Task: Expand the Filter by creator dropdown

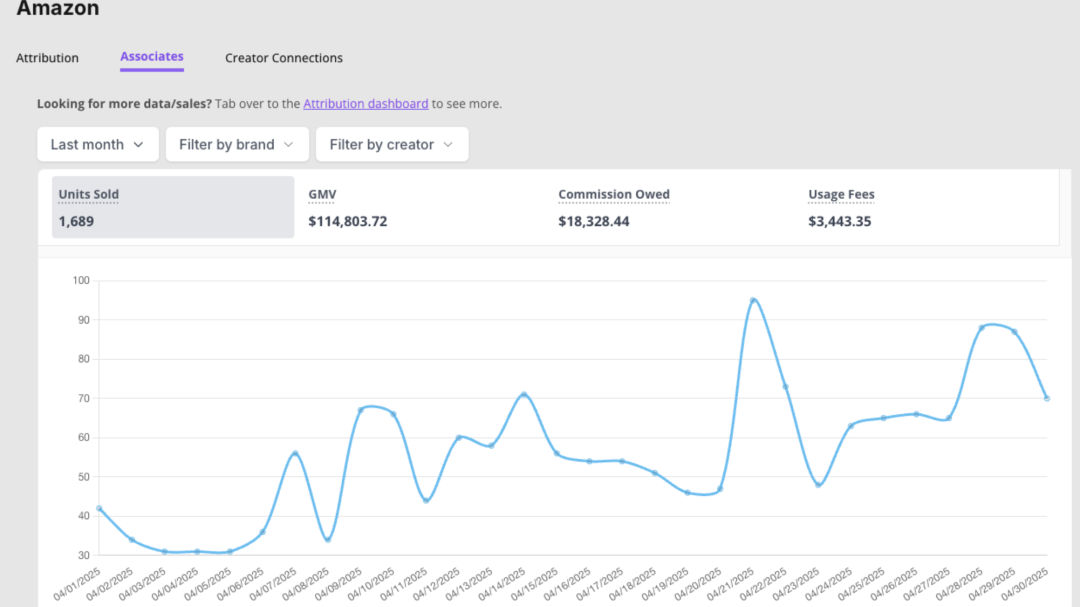Action: 392,144
